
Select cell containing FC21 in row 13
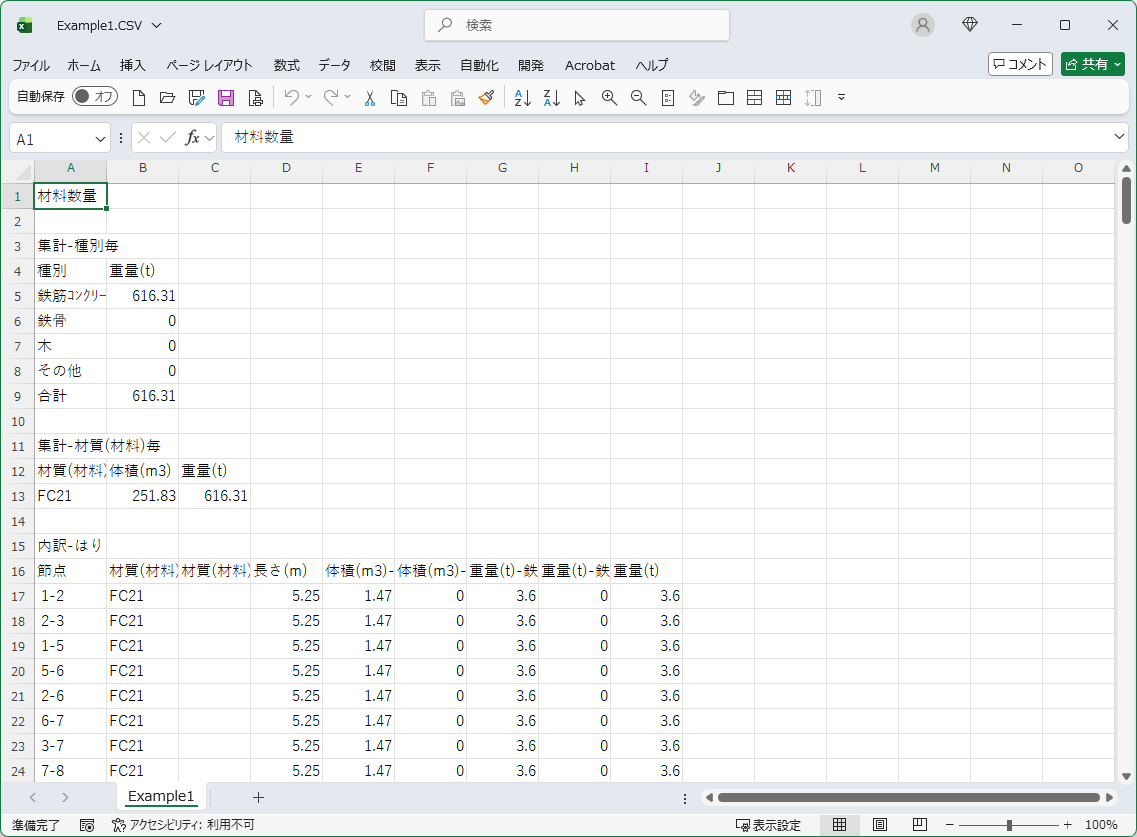[x=70, y=496]
